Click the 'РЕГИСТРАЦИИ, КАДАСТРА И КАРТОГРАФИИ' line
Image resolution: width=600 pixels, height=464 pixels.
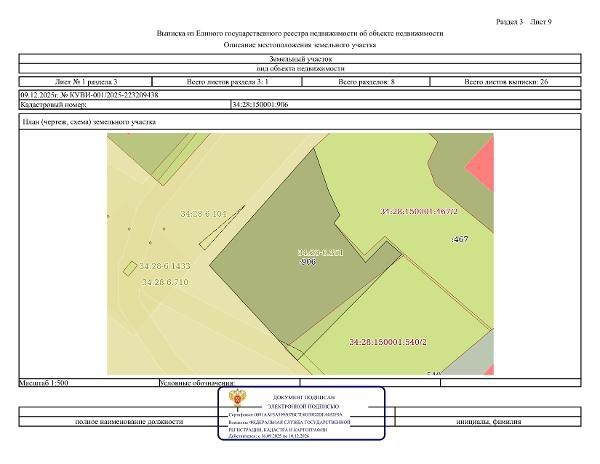(x=278, y=430)
